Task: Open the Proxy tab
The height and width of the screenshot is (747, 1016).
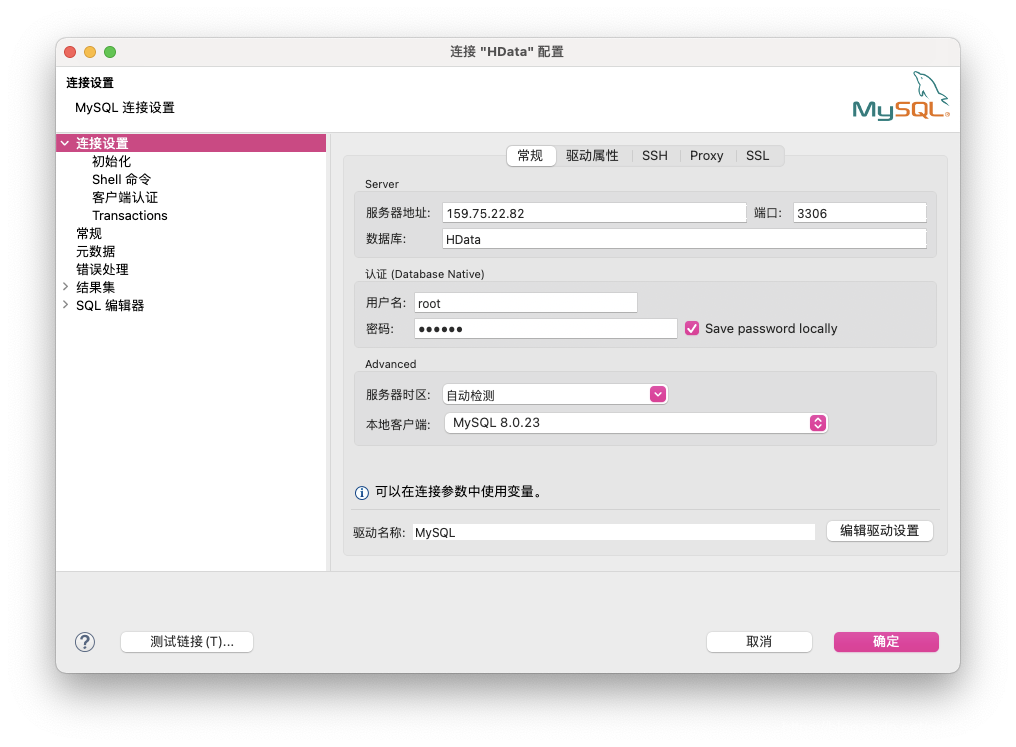Action: tap(706, 155)
